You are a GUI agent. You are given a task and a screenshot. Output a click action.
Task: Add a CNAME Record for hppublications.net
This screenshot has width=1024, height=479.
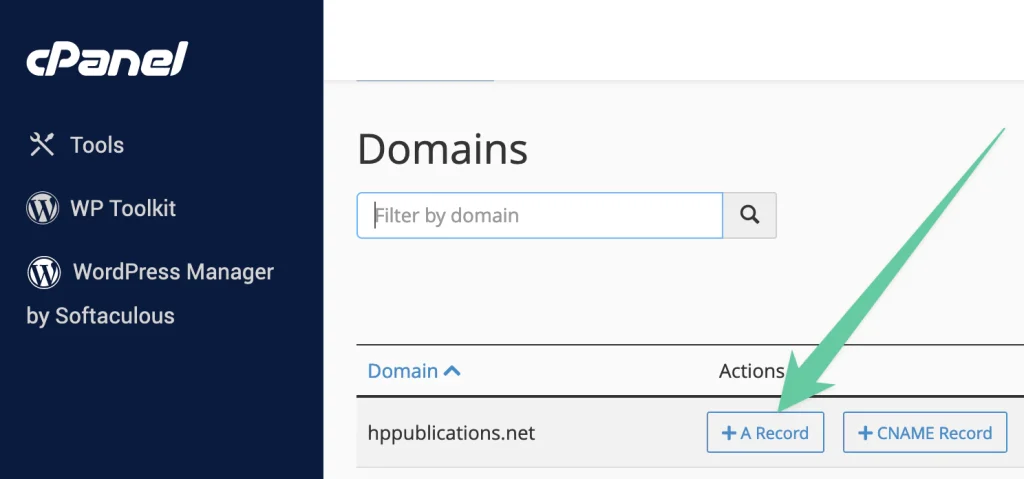[925, 433]
